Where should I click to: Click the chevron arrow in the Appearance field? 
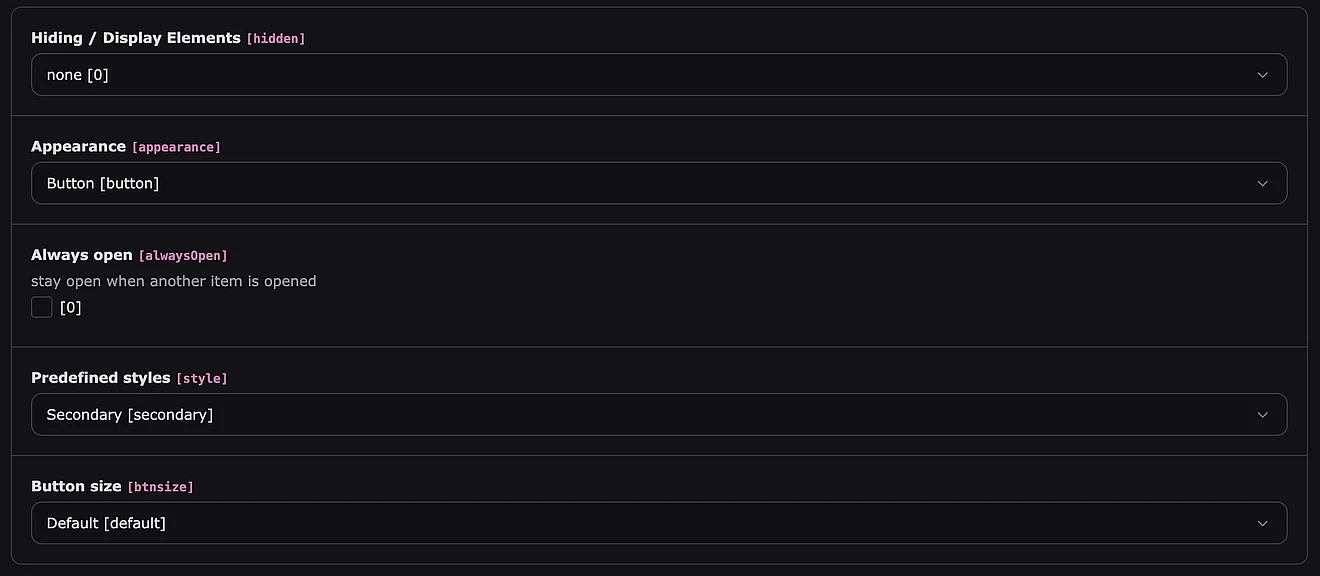pos(1262,184)
